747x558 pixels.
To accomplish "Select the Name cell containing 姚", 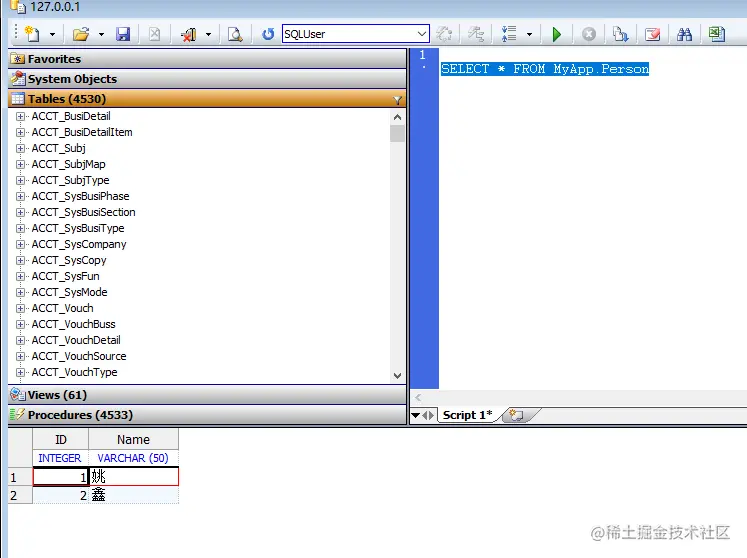I will [x=134, y=477].
